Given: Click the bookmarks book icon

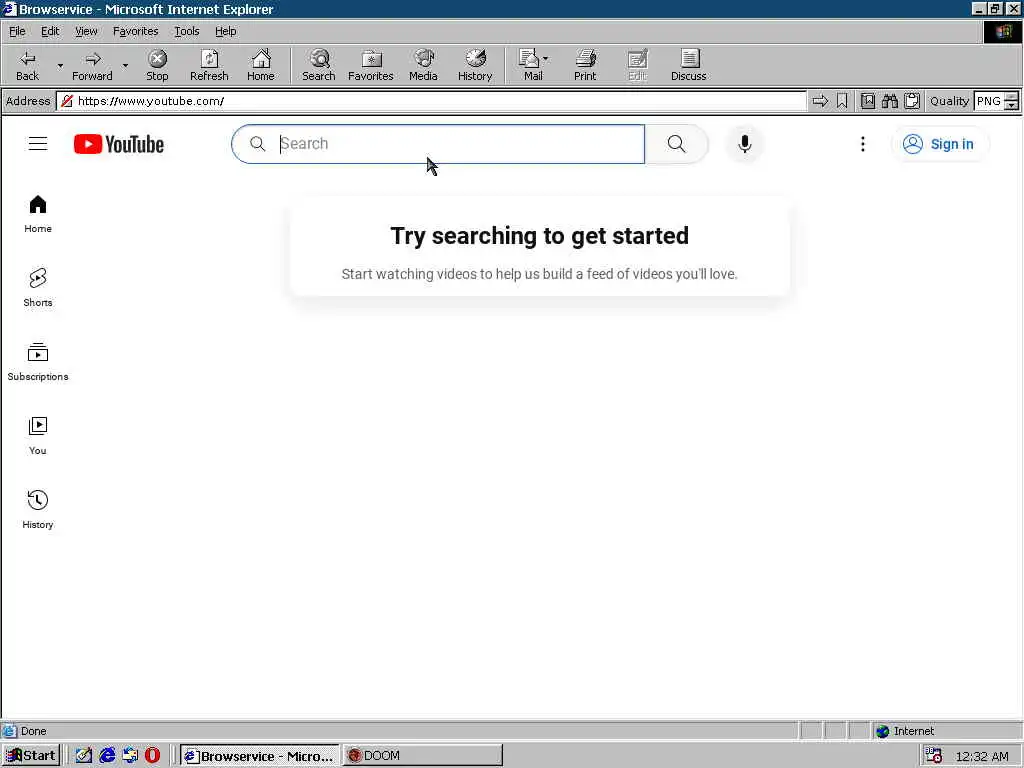Looking at the screenshot, I should (x=868, y=101).
